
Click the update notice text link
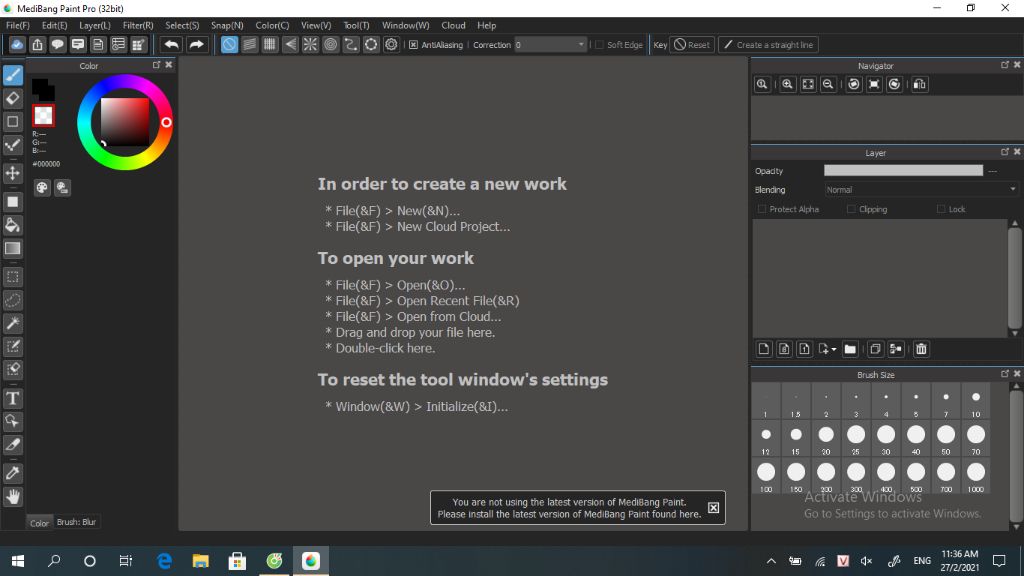[x=569, y=508]
